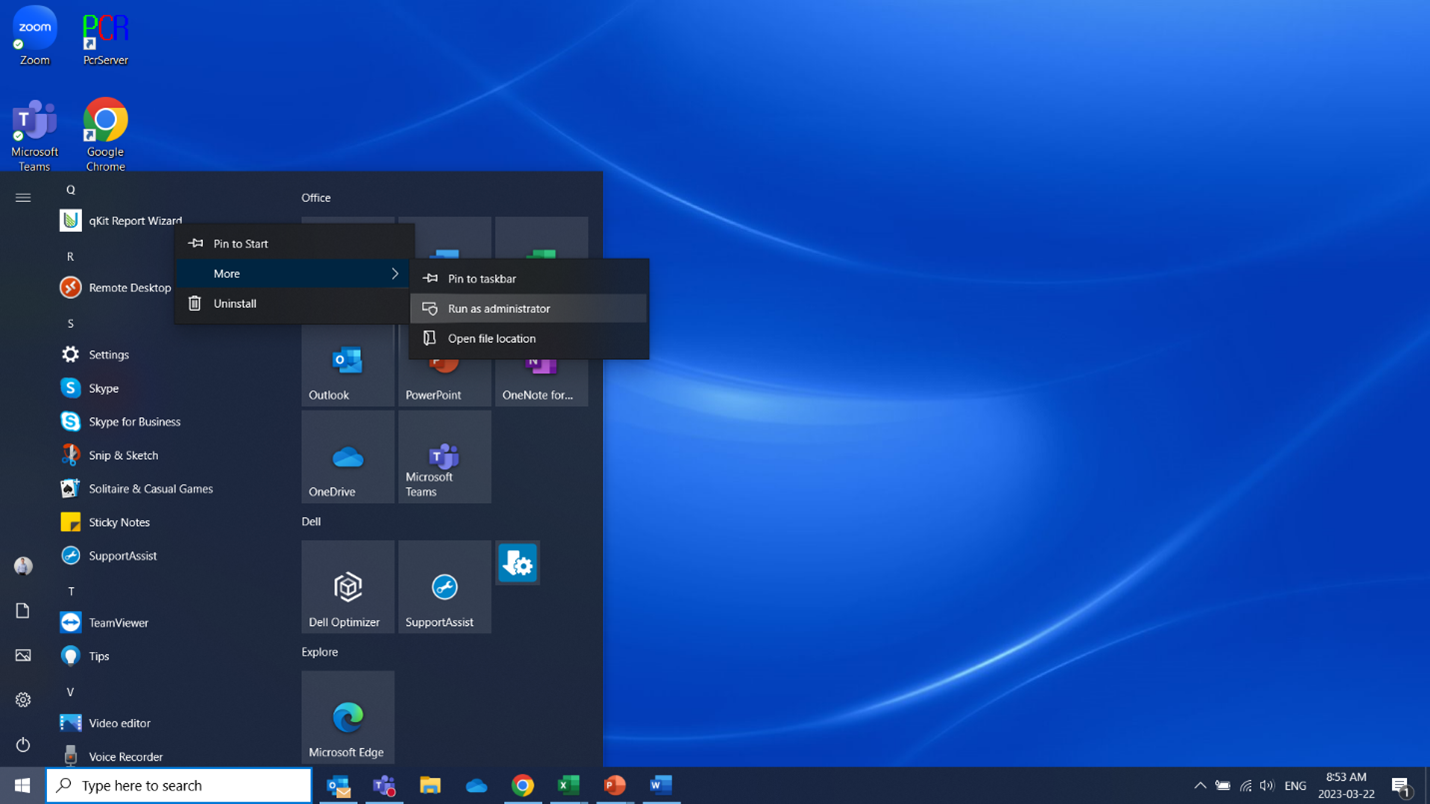Open File Explorer from taskbar
1430x804 pixels.
point(430,786)
